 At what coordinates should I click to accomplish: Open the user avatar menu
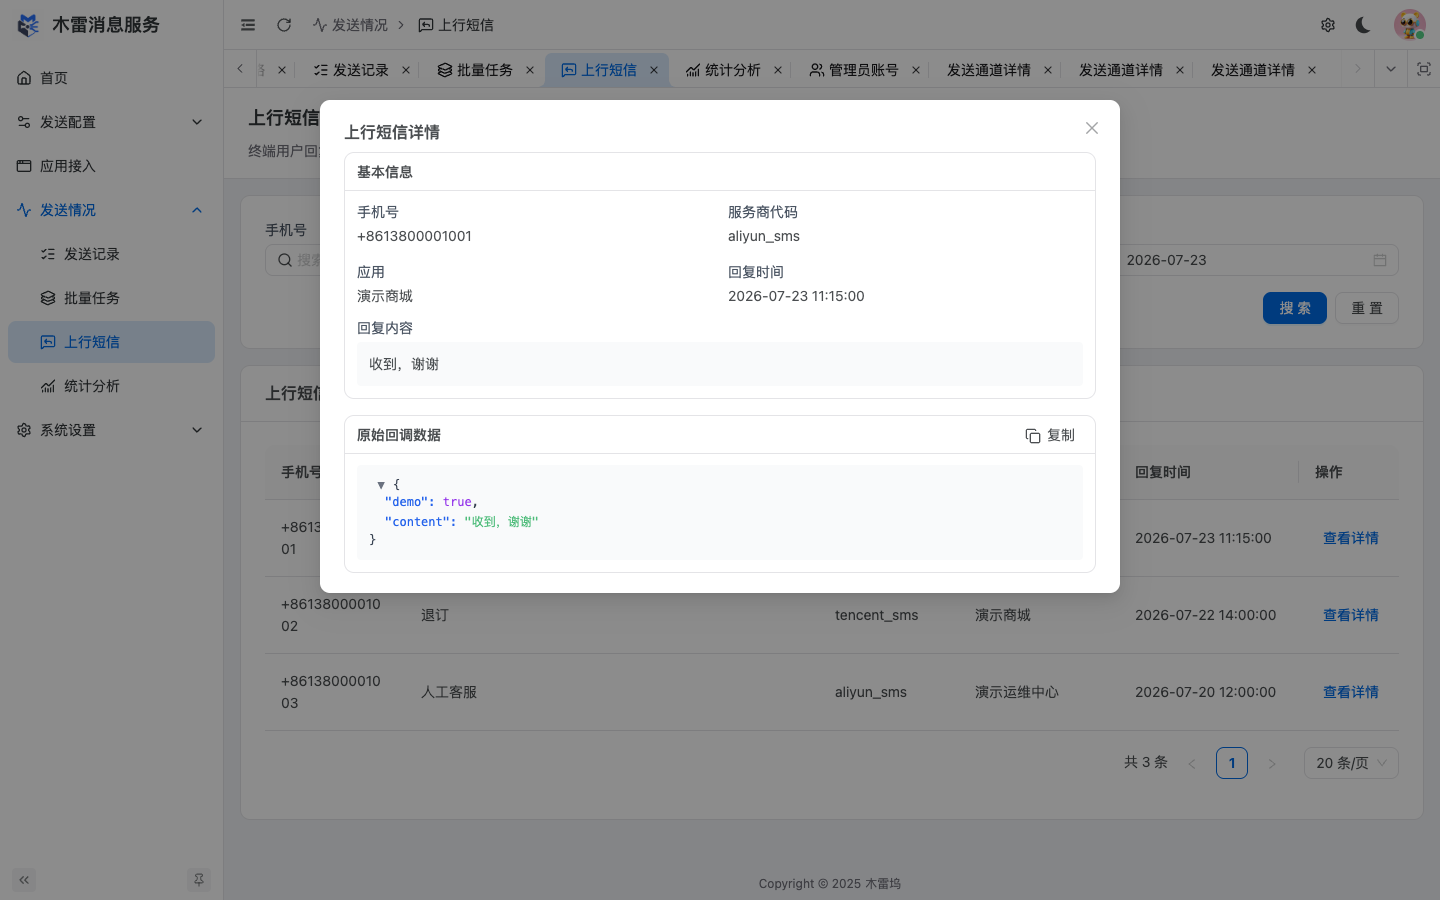pyautogui.click(x=1410, y=25)
